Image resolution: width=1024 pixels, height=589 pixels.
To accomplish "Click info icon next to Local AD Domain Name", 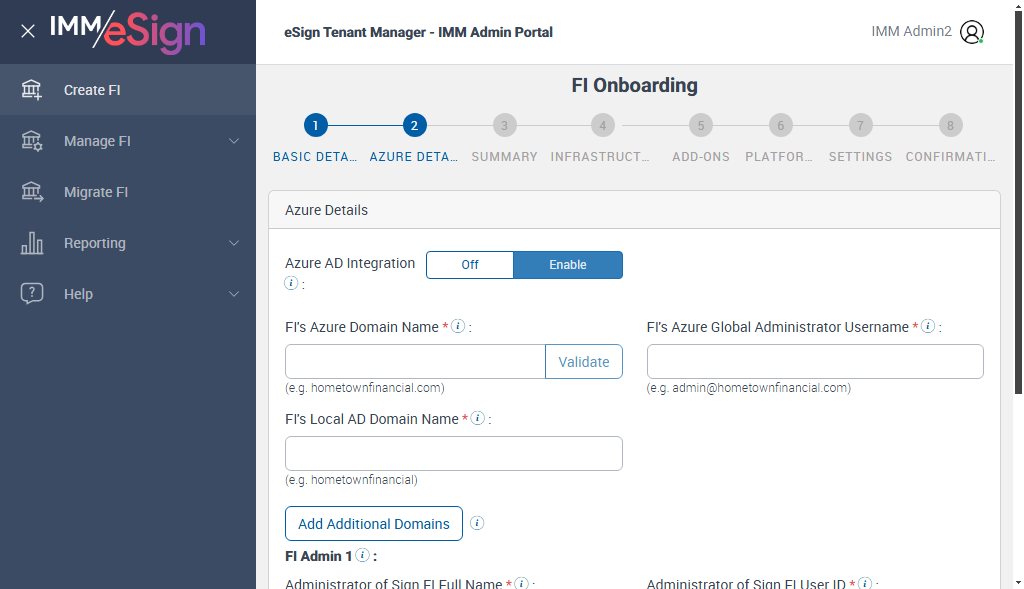I will point(478,418).
